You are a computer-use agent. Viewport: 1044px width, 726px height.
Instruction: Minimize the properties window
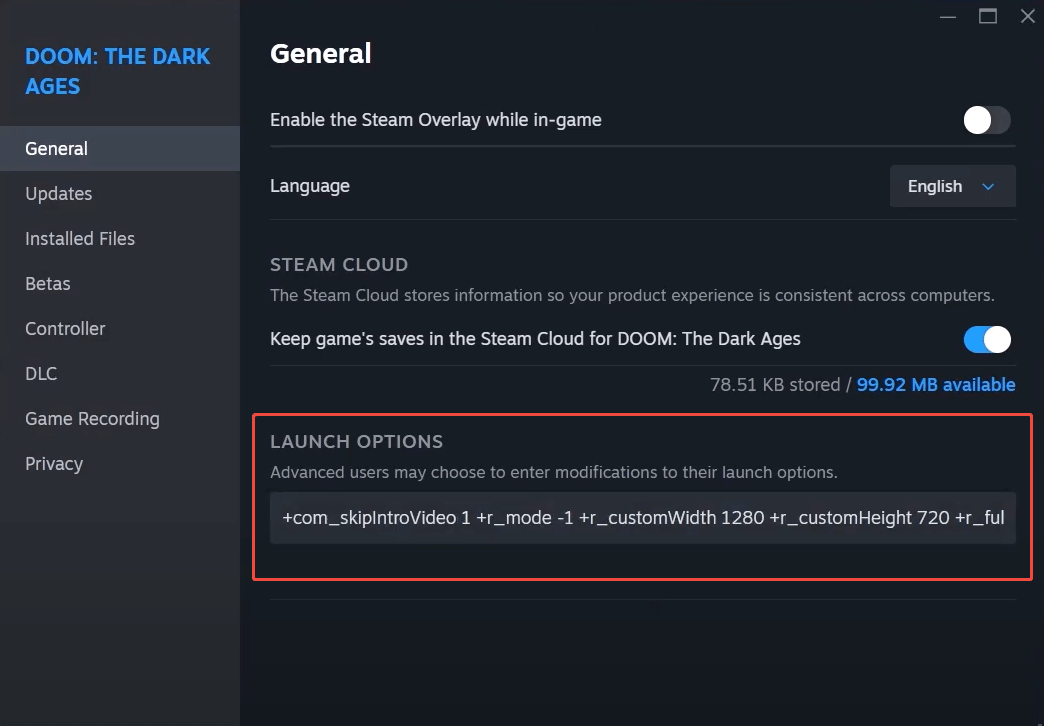(948, 16)
